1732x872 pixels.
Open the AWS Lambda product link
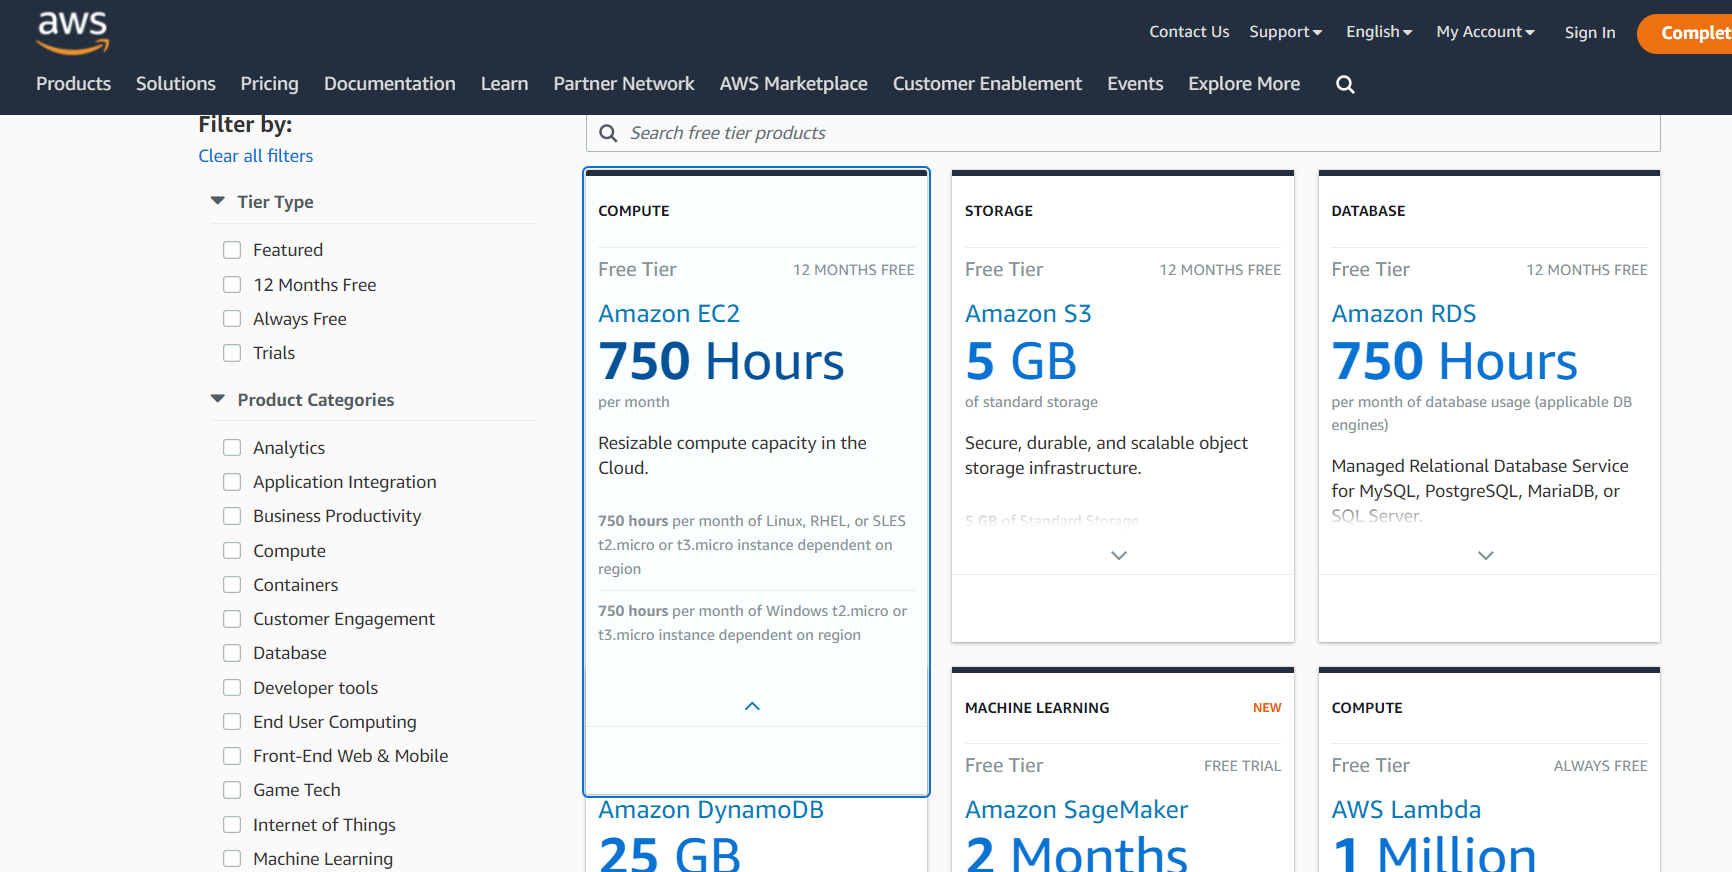tap(1406, 810)
